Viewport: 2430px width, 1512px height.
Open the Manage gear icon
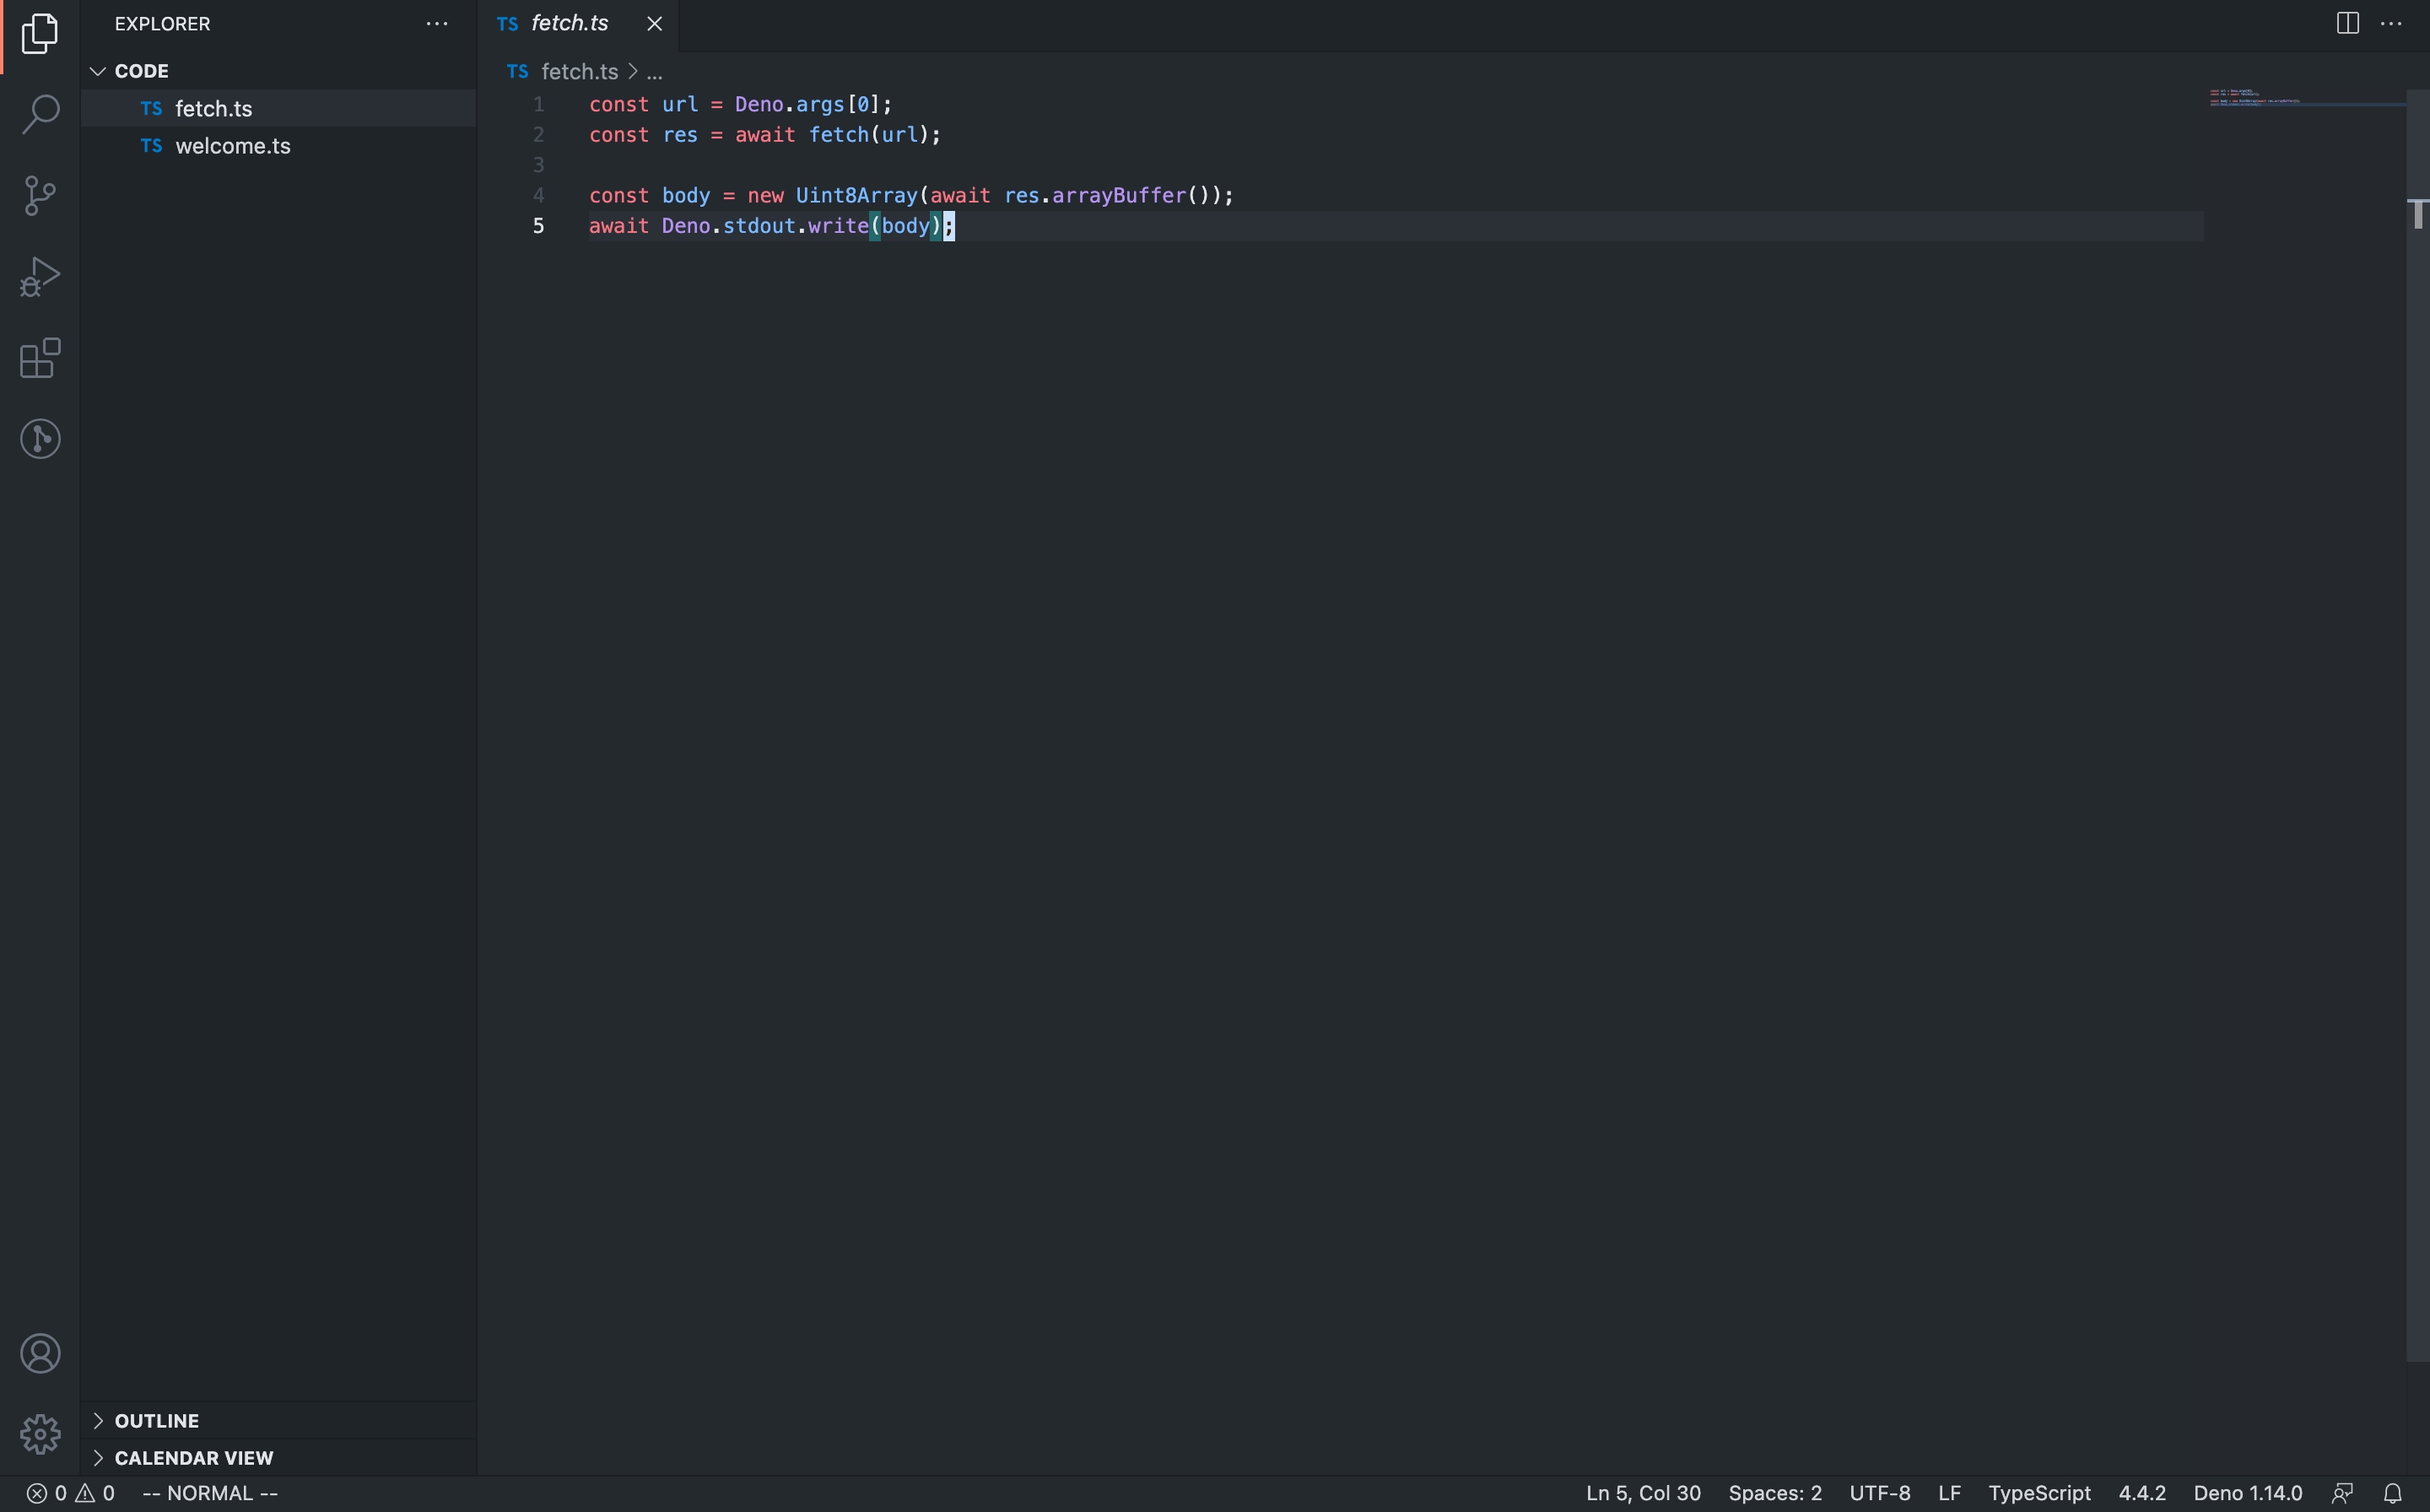[x=40, y=1434]
